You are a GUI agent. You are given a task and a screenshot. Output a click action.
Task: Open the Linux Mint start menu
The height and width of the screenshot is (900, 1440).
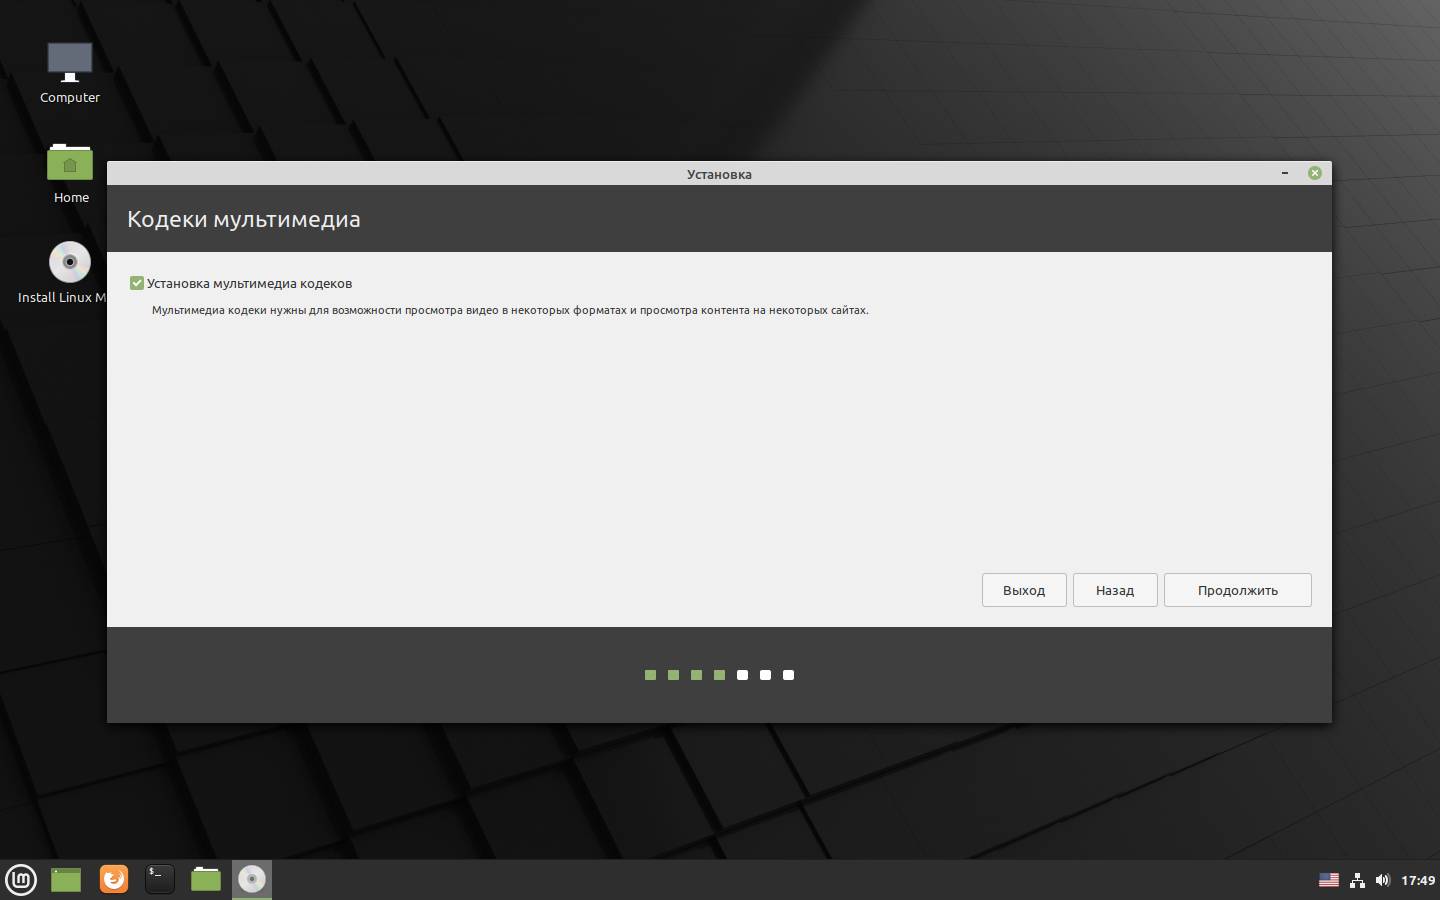point(21,879)
